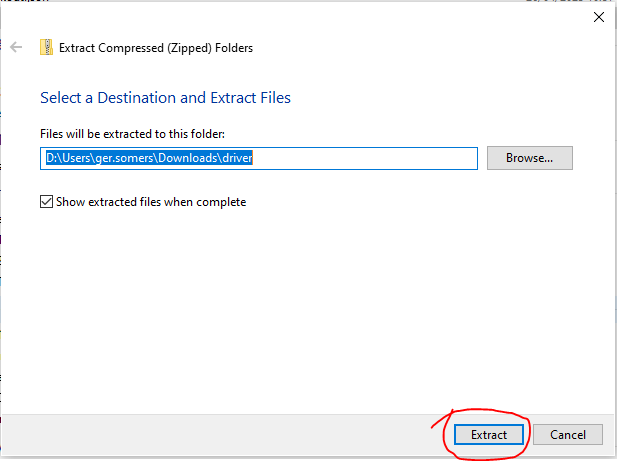The width and height of the screenshot is (617, 461).
Task: Close the Extract dialog with the X
Action: pyautogui.click(x=599, y=17)
